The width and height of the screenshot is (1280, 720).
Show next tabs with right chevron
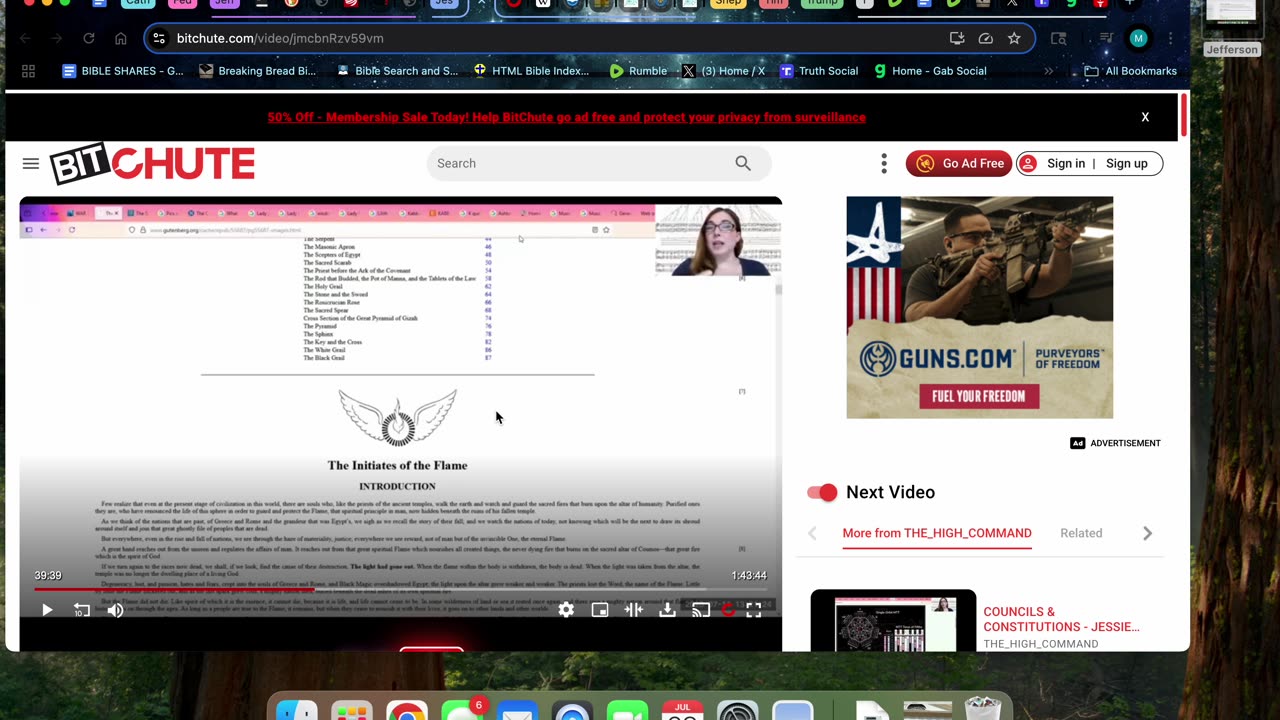tap(1148, 534)
